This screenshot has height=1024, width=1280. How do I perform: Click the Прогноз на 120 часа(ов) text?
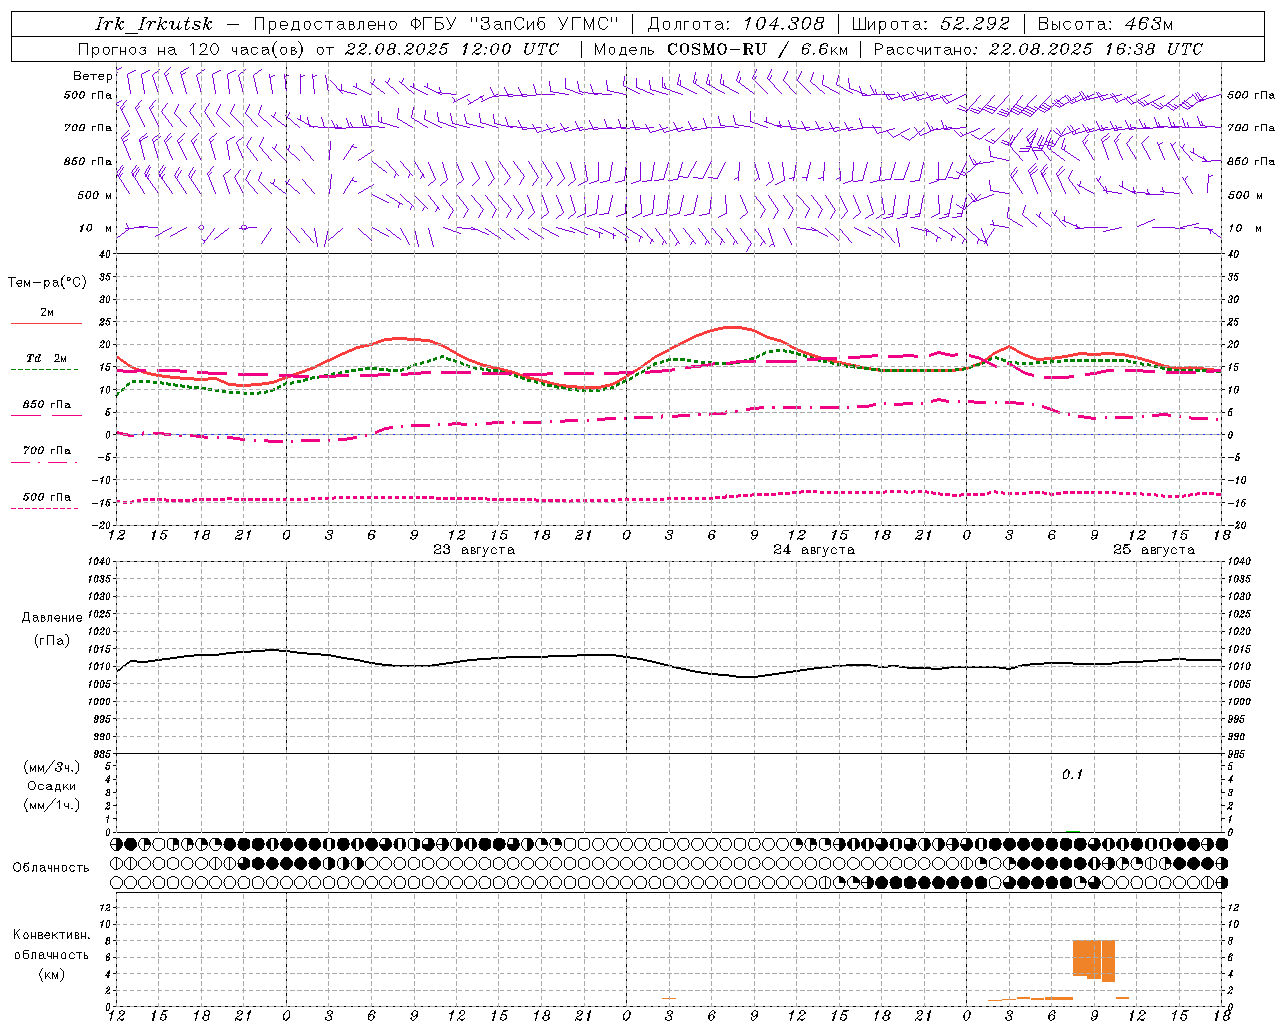[x=193, y=49]
